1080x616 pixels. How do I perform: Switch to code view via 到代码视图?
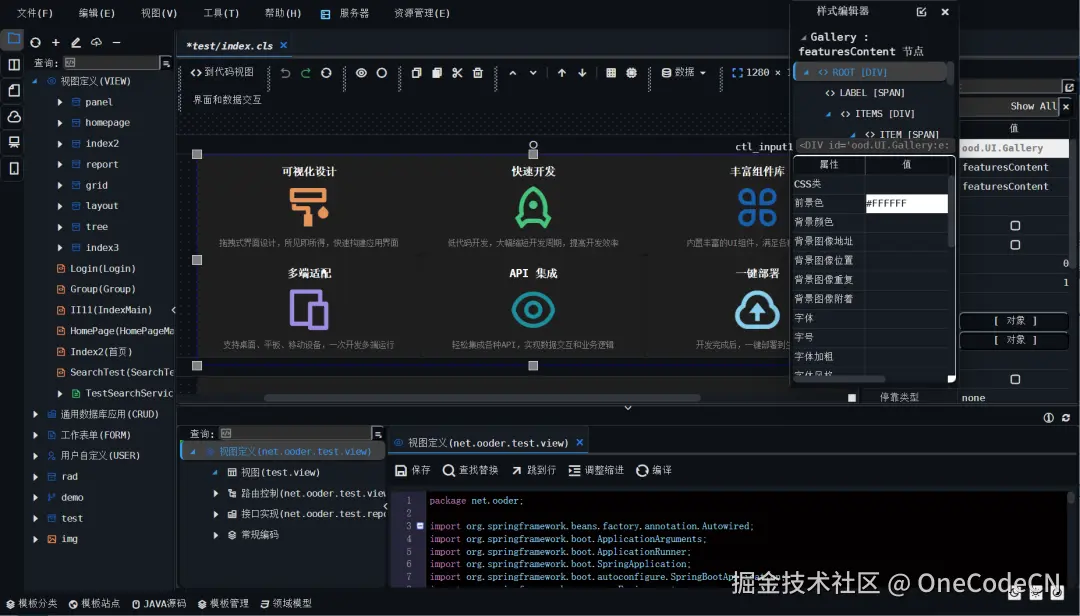coord(222,72)
